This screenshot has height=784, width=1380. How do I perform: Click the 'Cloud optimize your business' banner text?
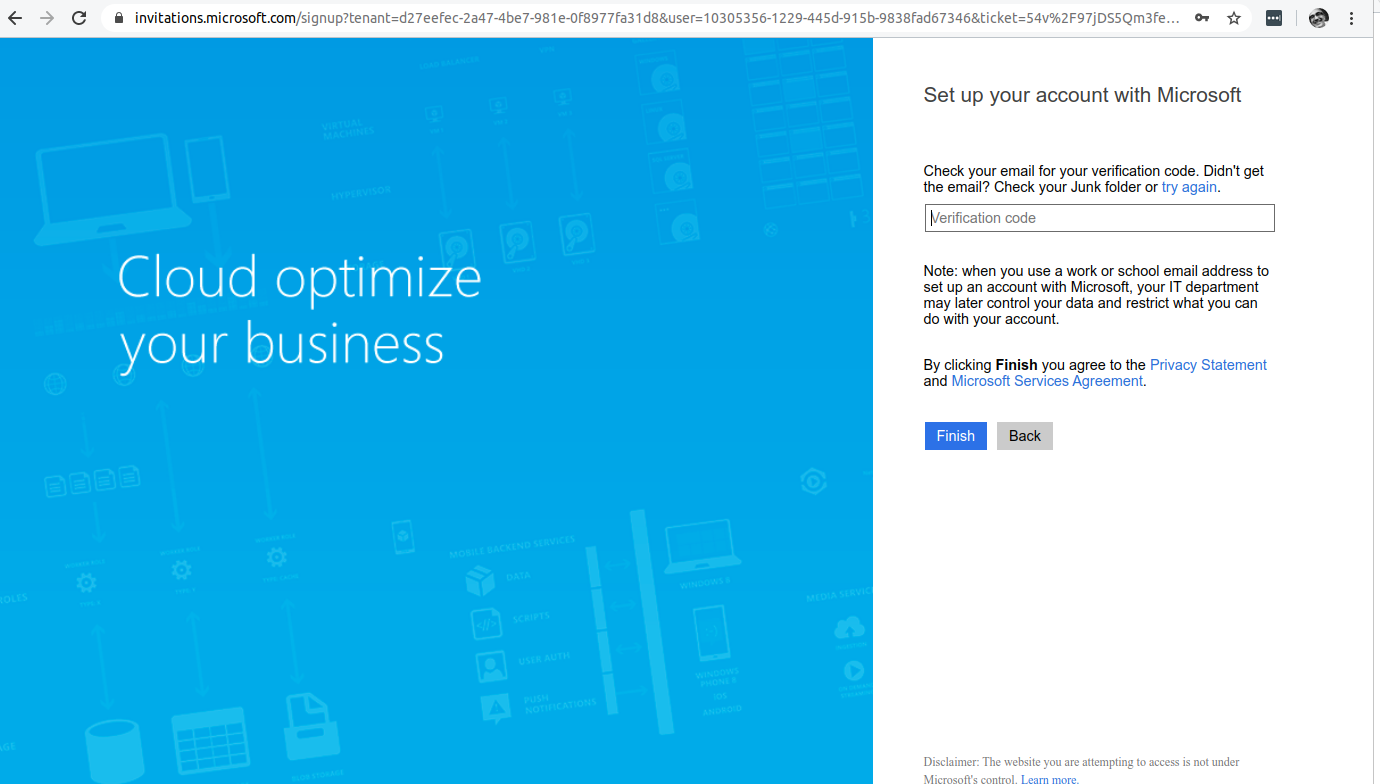coord(299,310)
